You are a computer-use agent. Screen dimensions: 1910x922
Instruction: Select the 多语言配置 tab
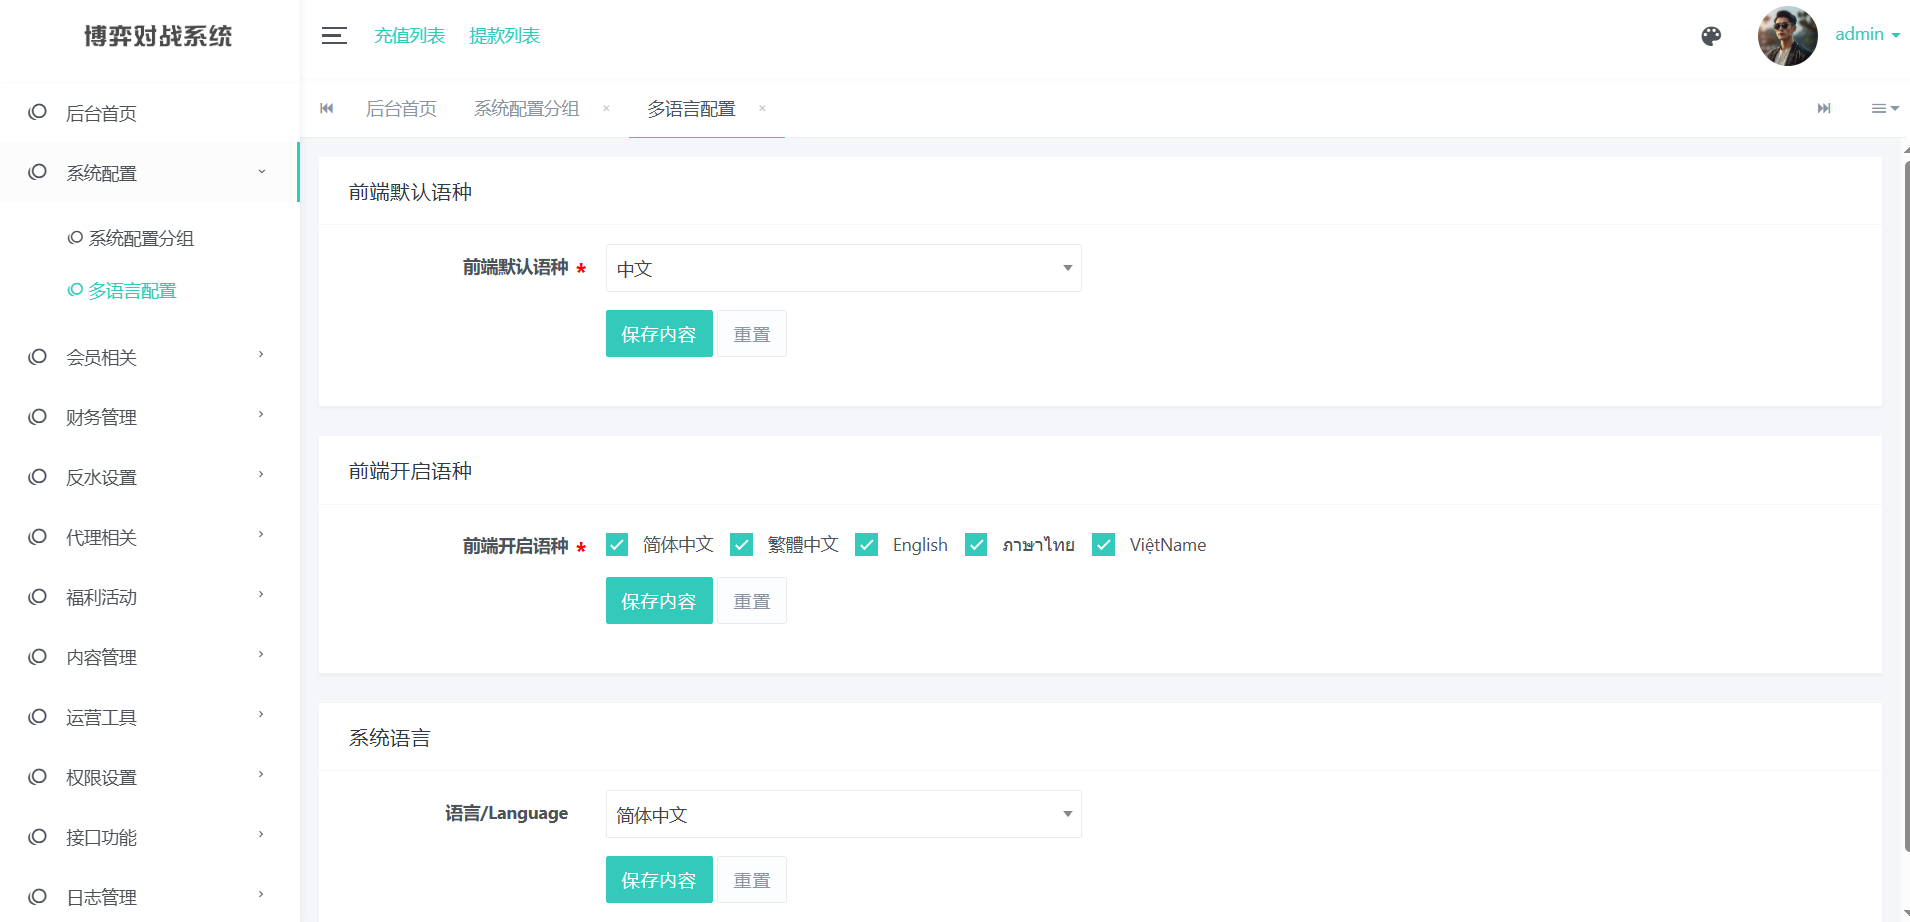click(691, 108)
